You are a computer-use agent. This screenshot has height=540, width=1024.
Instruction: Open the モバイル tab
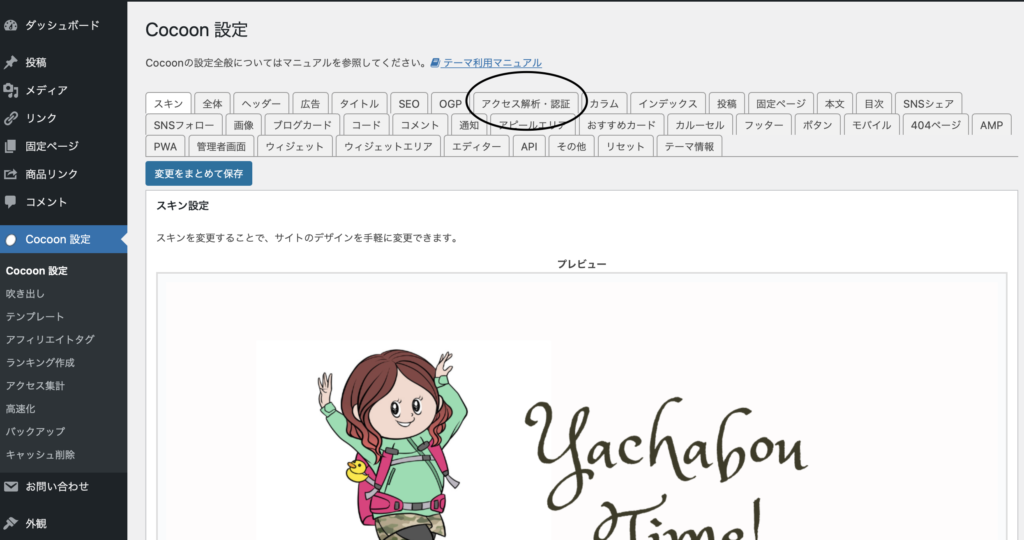point(872,125)
